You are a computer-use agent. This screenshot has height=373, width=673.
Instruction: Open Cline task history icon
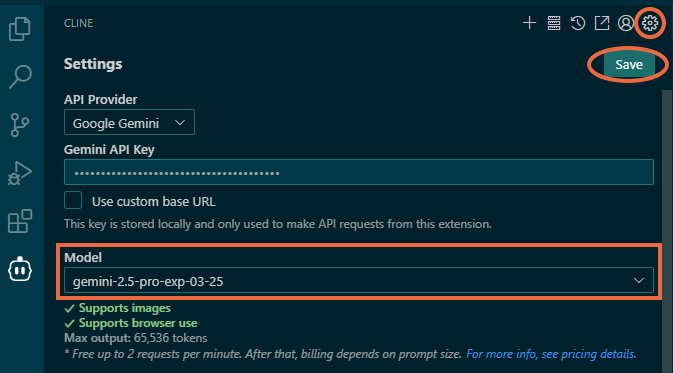tap(578, 23)
